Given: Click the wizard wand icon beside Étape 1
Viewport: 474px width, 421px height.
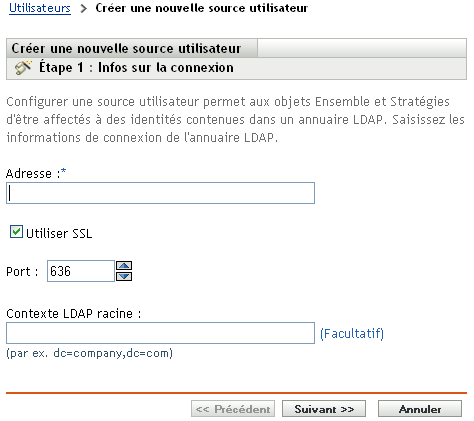Looking at the screenshot, I should [x=23, y=68].
